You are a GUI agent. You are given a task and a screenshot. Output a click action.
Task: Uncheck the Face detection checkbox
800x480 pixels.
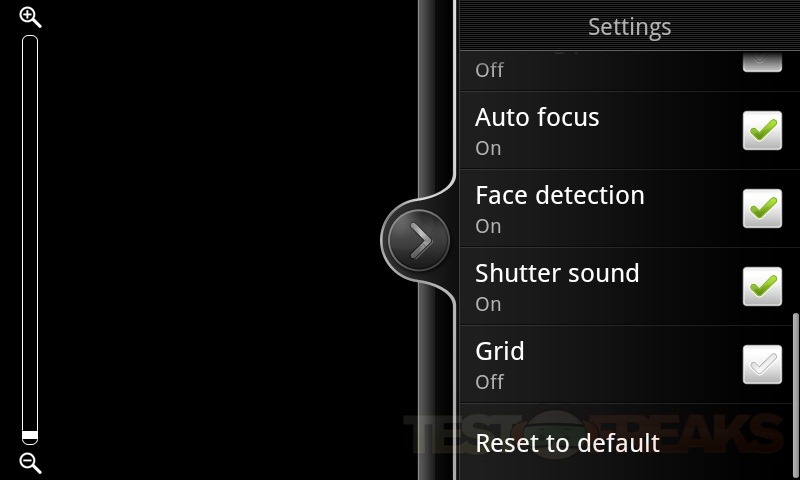click(x=762, y=209)
